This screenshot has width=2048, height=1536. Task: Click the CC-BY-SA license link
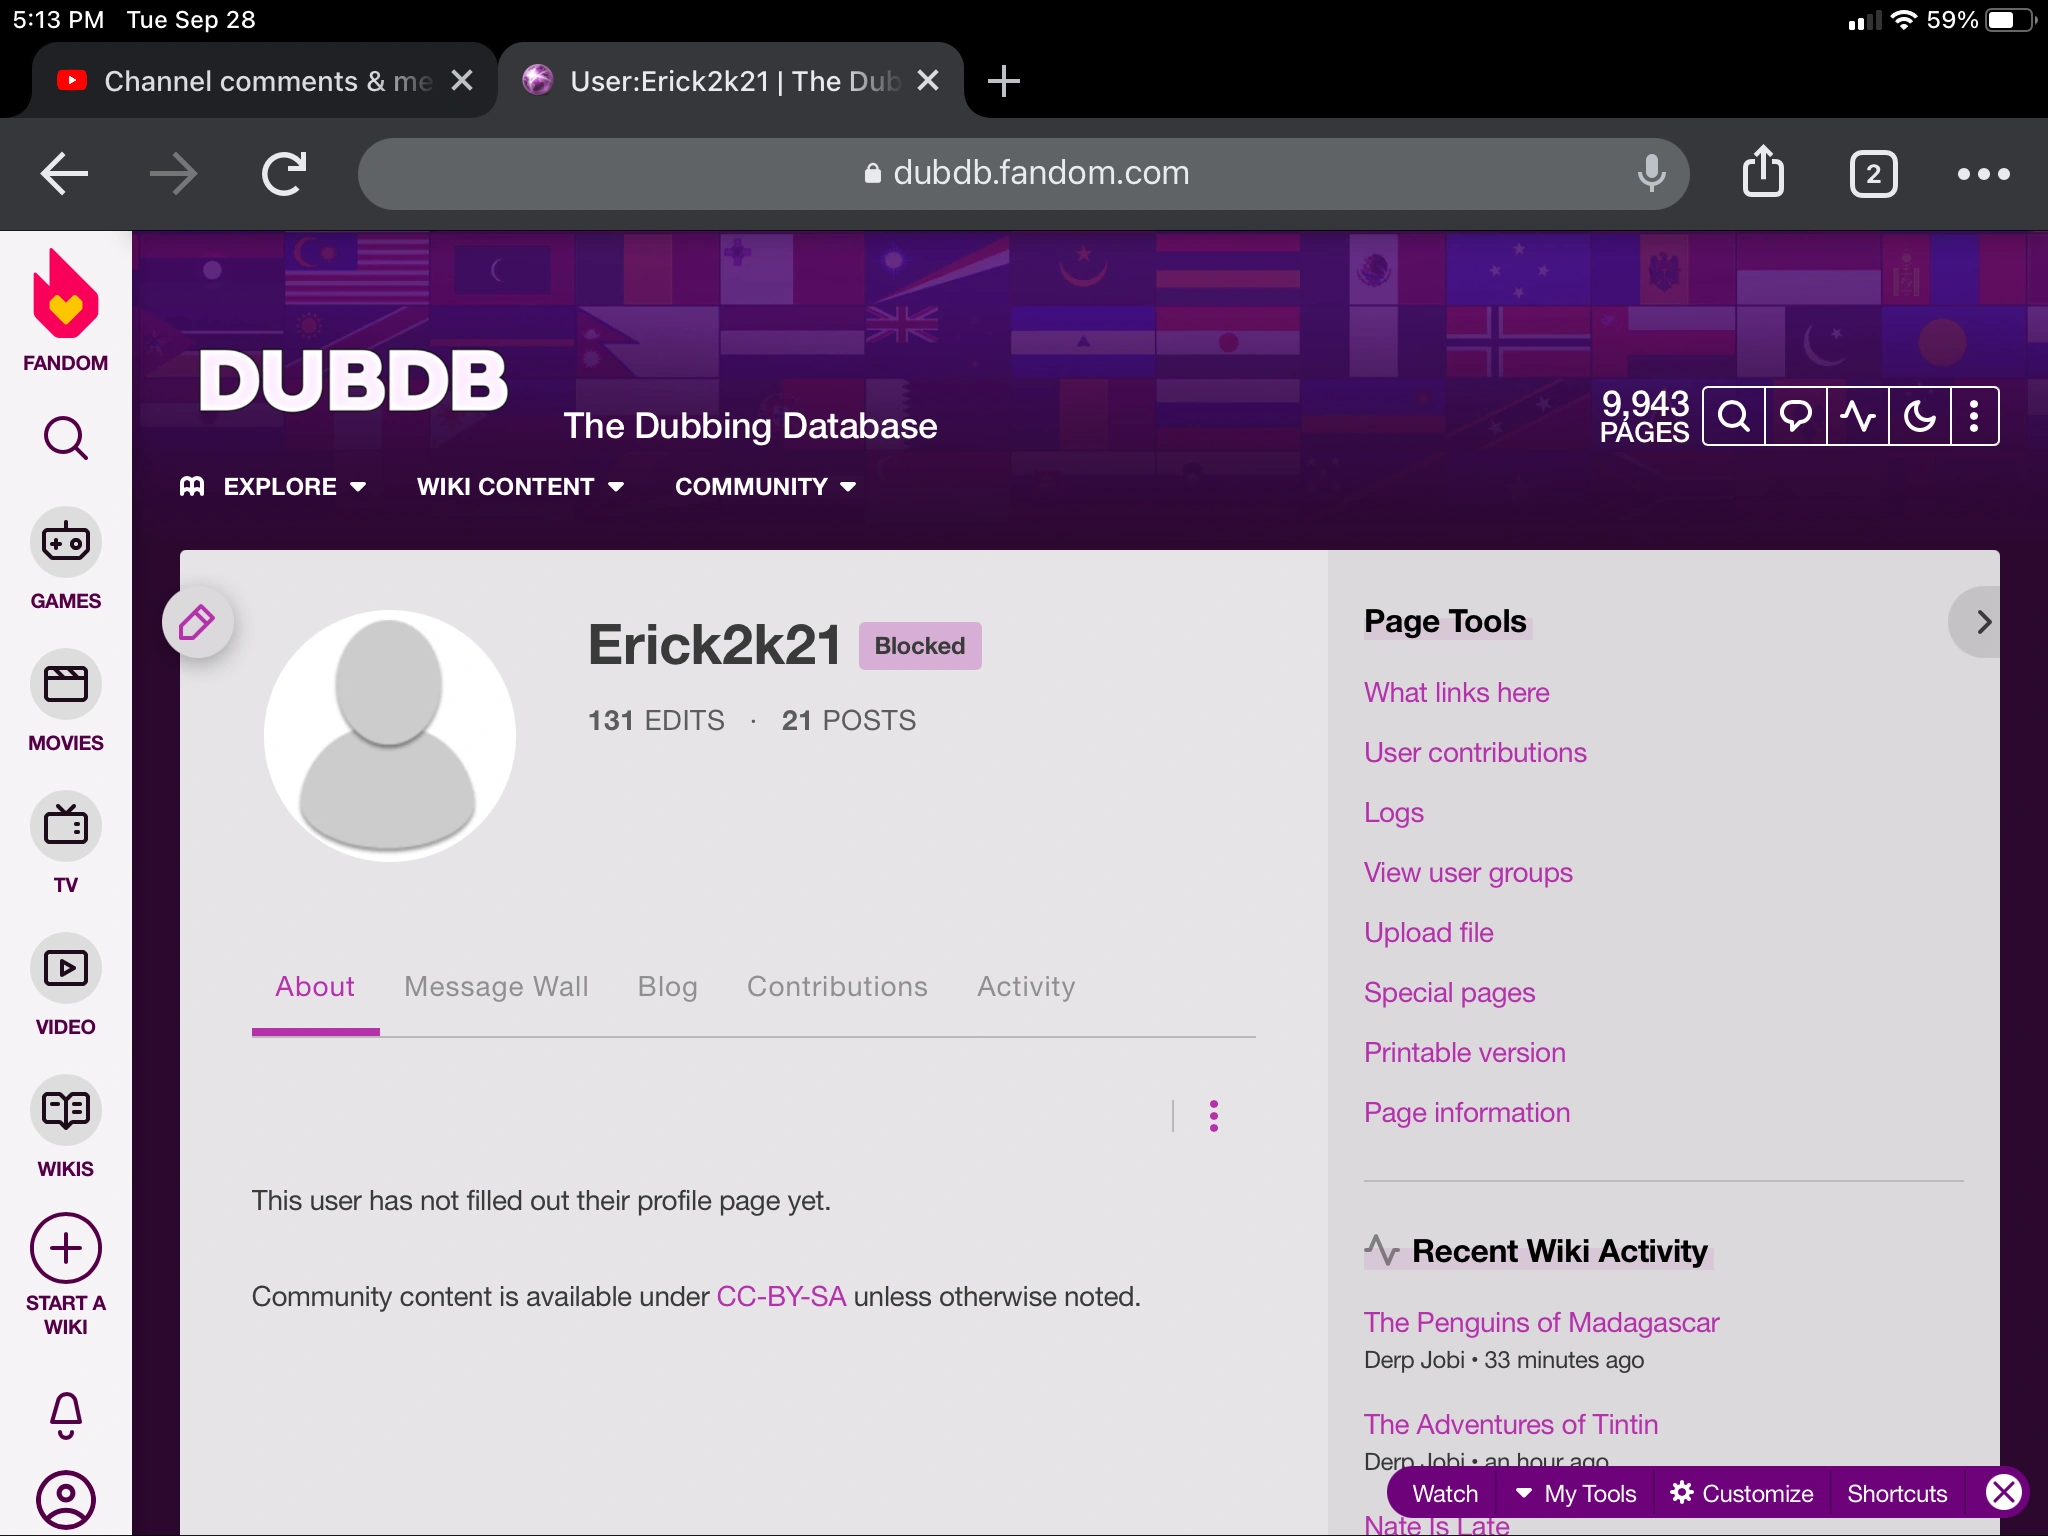pos(781,1297)
